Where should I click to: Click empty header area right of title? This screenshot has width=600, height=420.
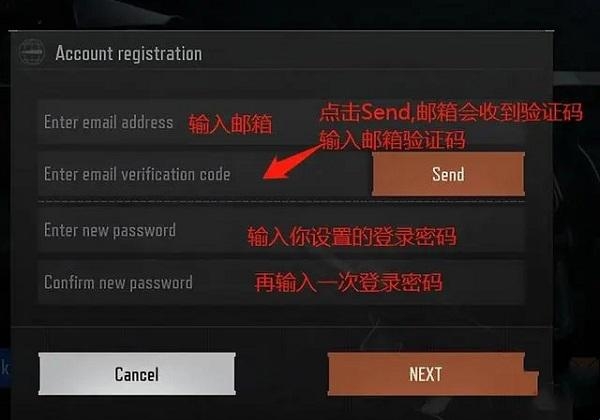click(x=377, y=52)
